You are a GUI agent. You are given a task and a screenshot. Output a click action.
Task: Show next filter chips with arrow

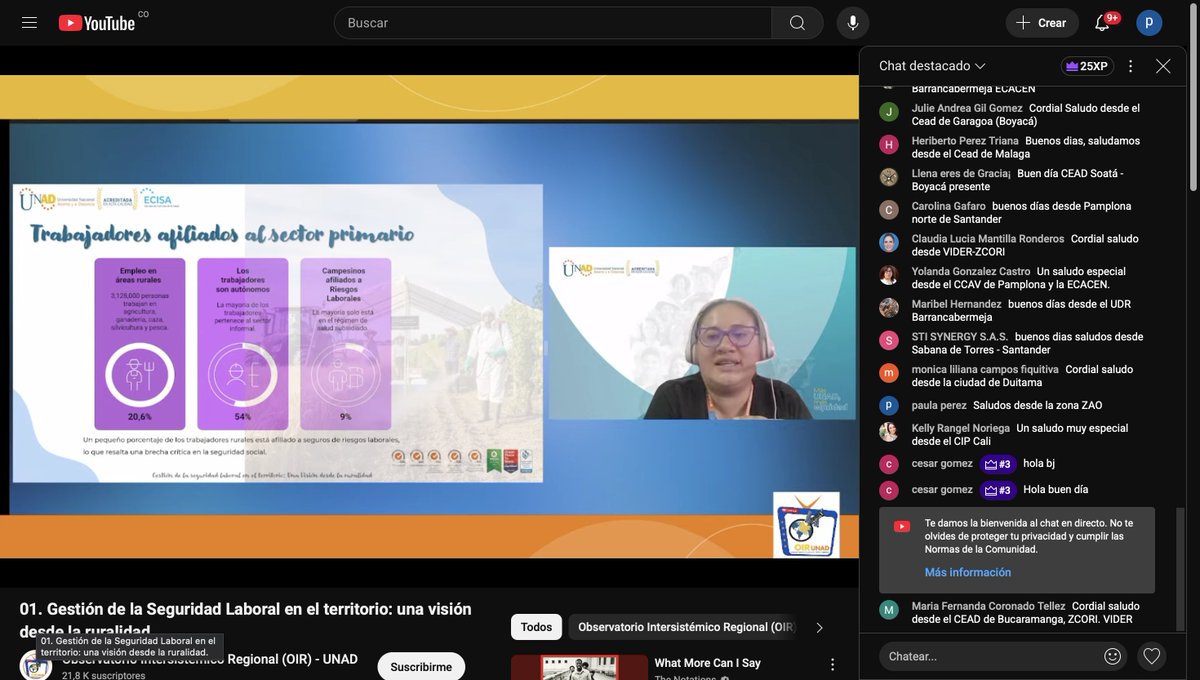coord(819,627)
